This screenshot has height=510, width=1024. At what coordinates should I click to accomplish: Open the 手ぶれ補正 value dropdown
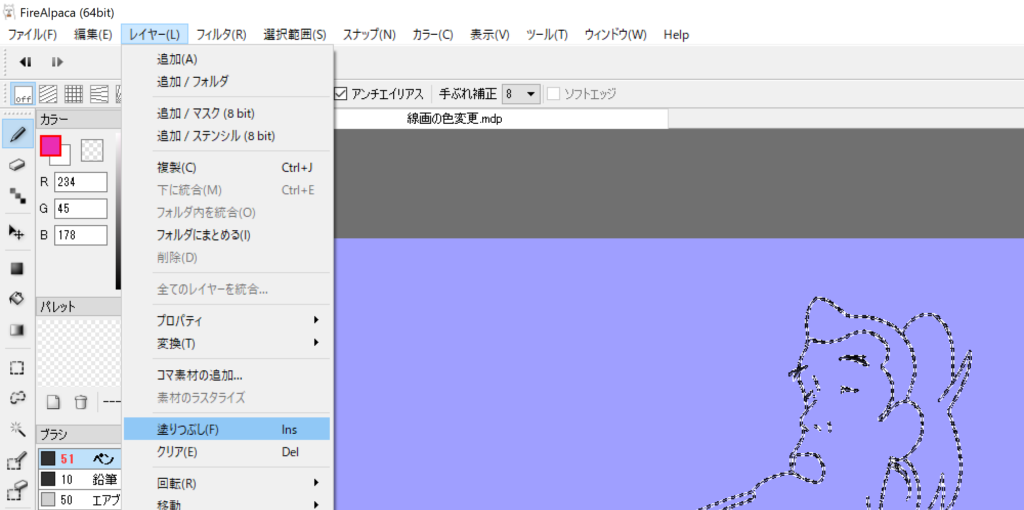(520, 94)
